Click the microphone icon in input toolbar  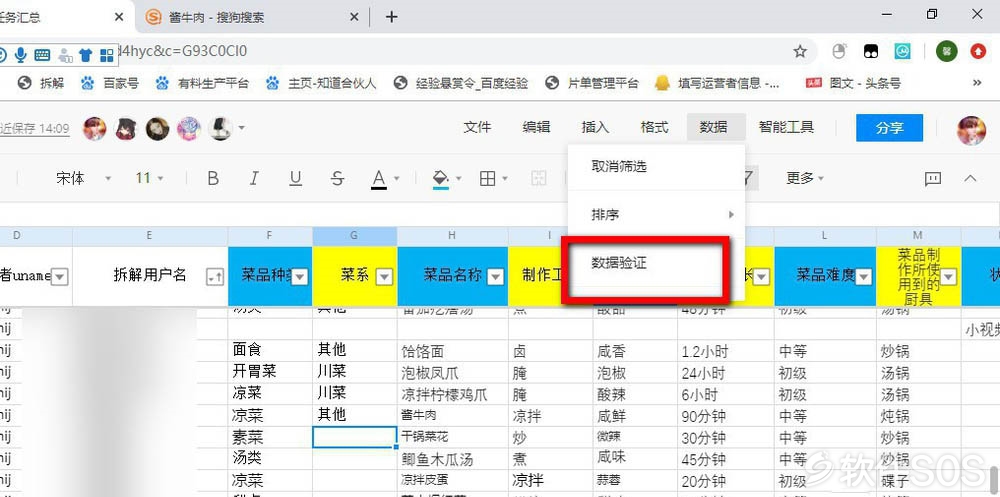20,55
